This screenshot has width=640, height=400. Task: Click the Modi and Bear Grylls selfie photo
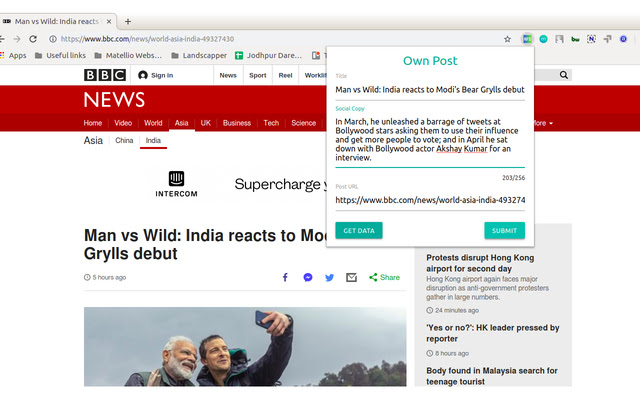coord(245,347)
